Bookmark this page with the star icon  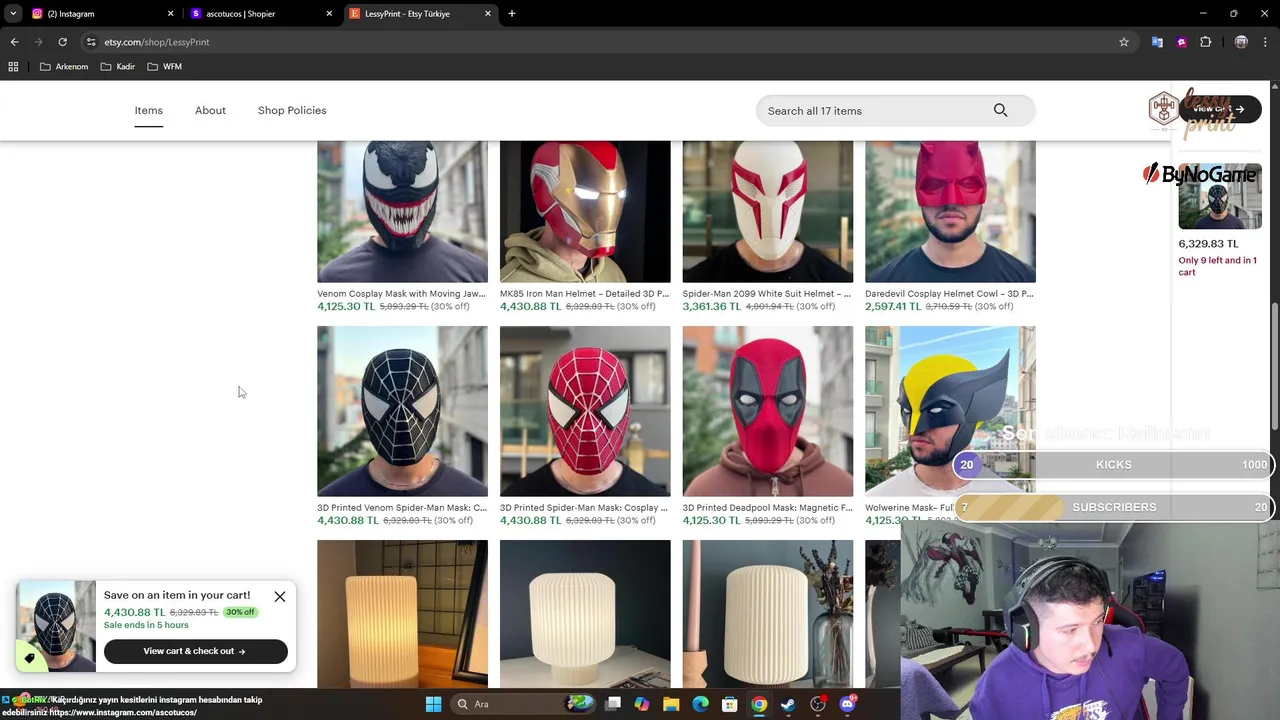[1124, 42]
